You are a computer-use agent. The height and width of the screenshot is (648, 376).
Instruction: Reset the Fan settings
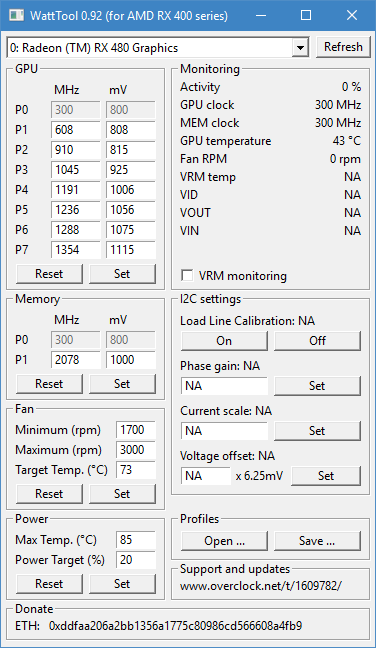click(x=49, y=494)
